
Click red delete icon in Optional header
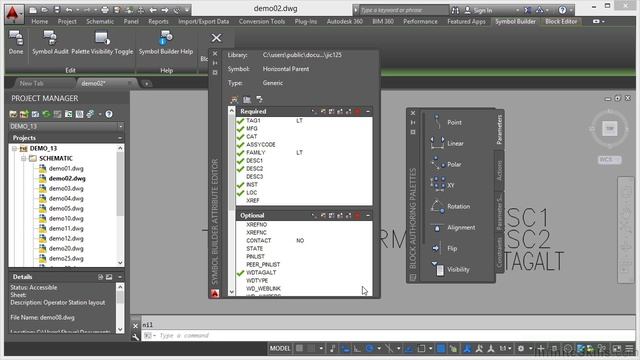tap(358, 216)
